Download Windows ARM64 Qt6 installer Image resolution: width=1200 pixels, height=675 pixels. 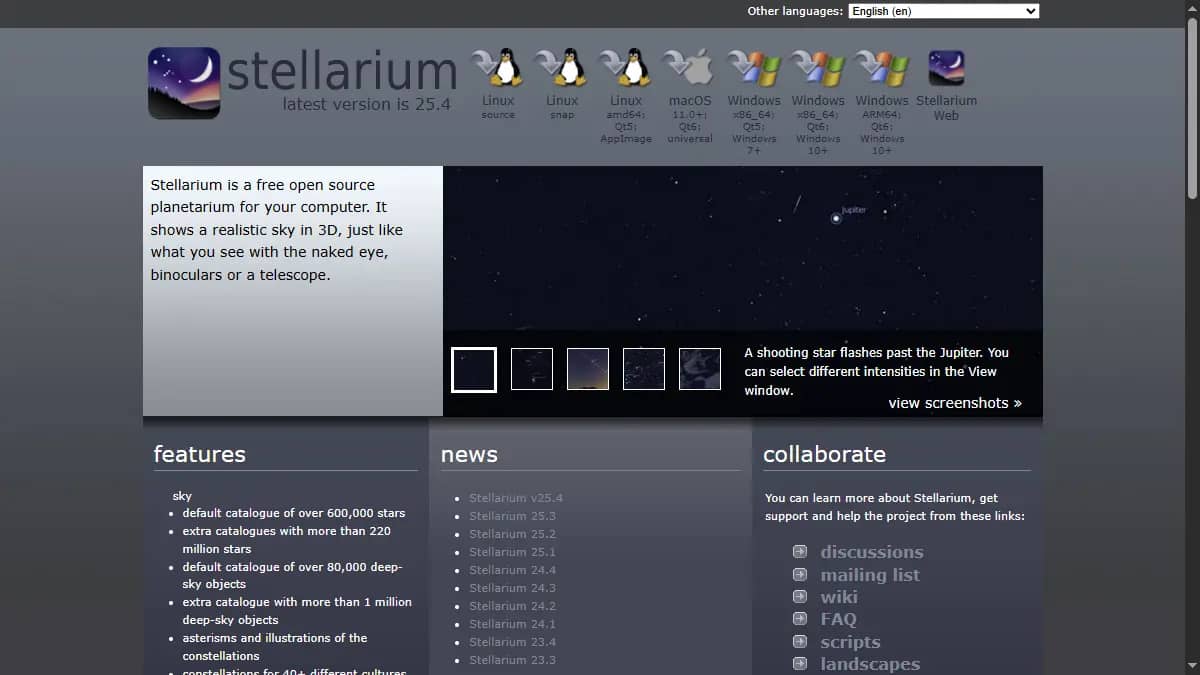click(x=882, y=102)
